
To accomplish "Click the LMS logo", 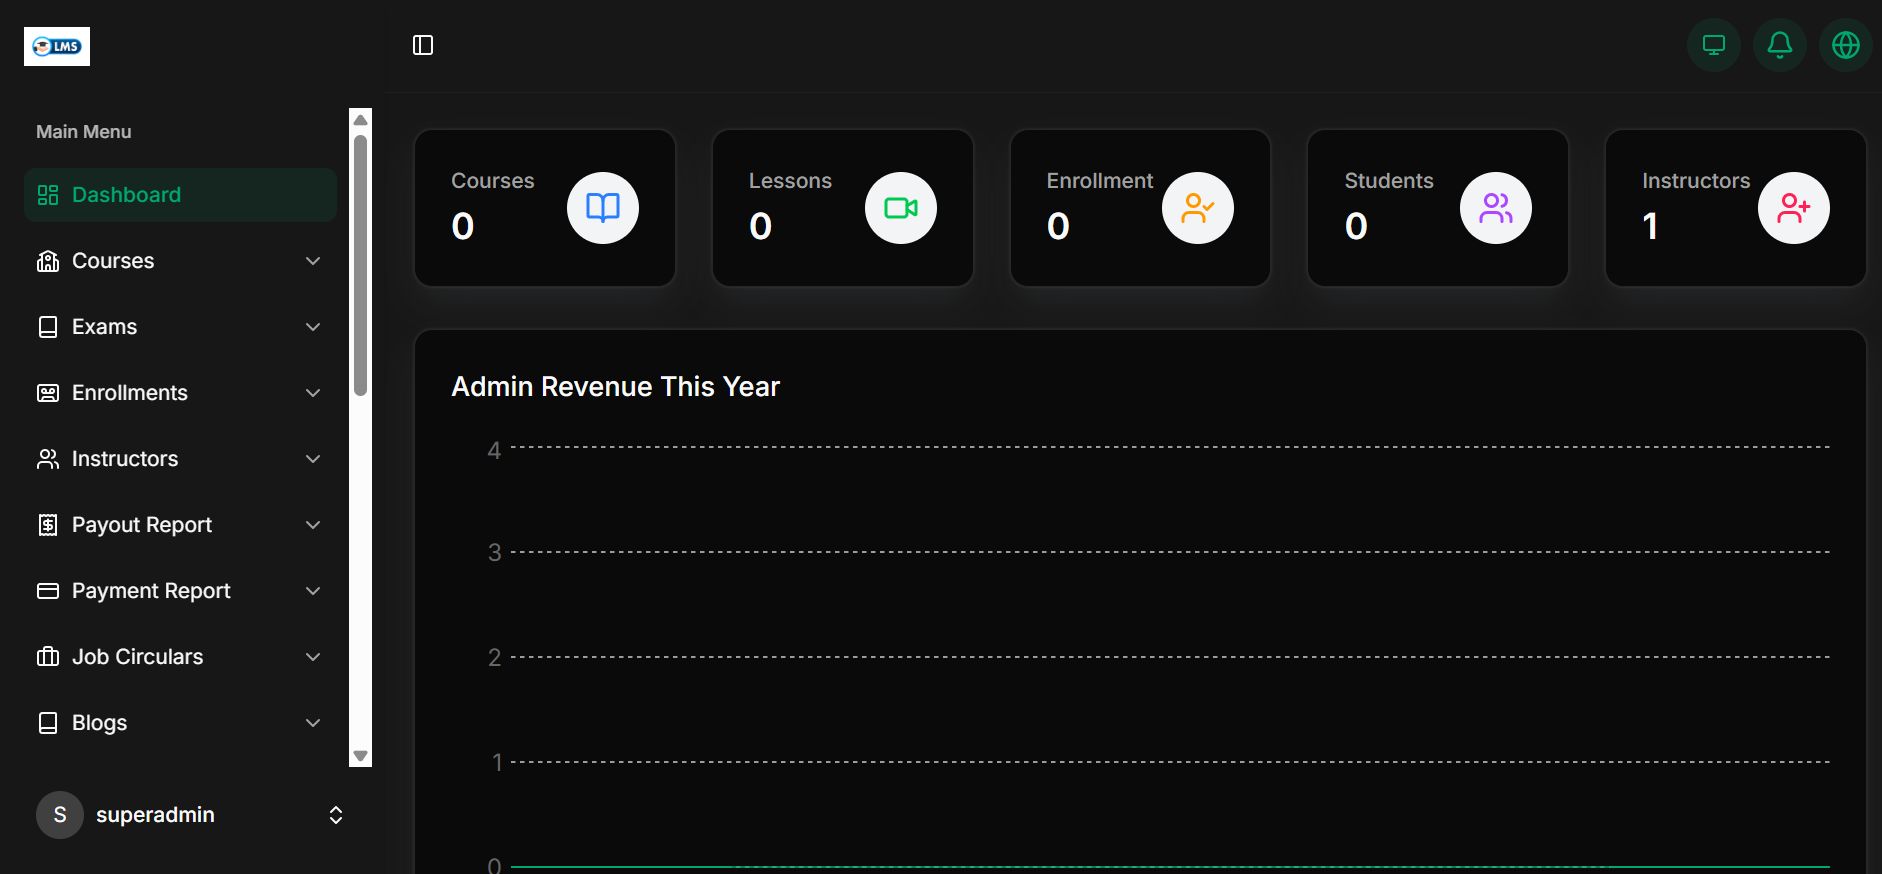I will pos(57,46).
